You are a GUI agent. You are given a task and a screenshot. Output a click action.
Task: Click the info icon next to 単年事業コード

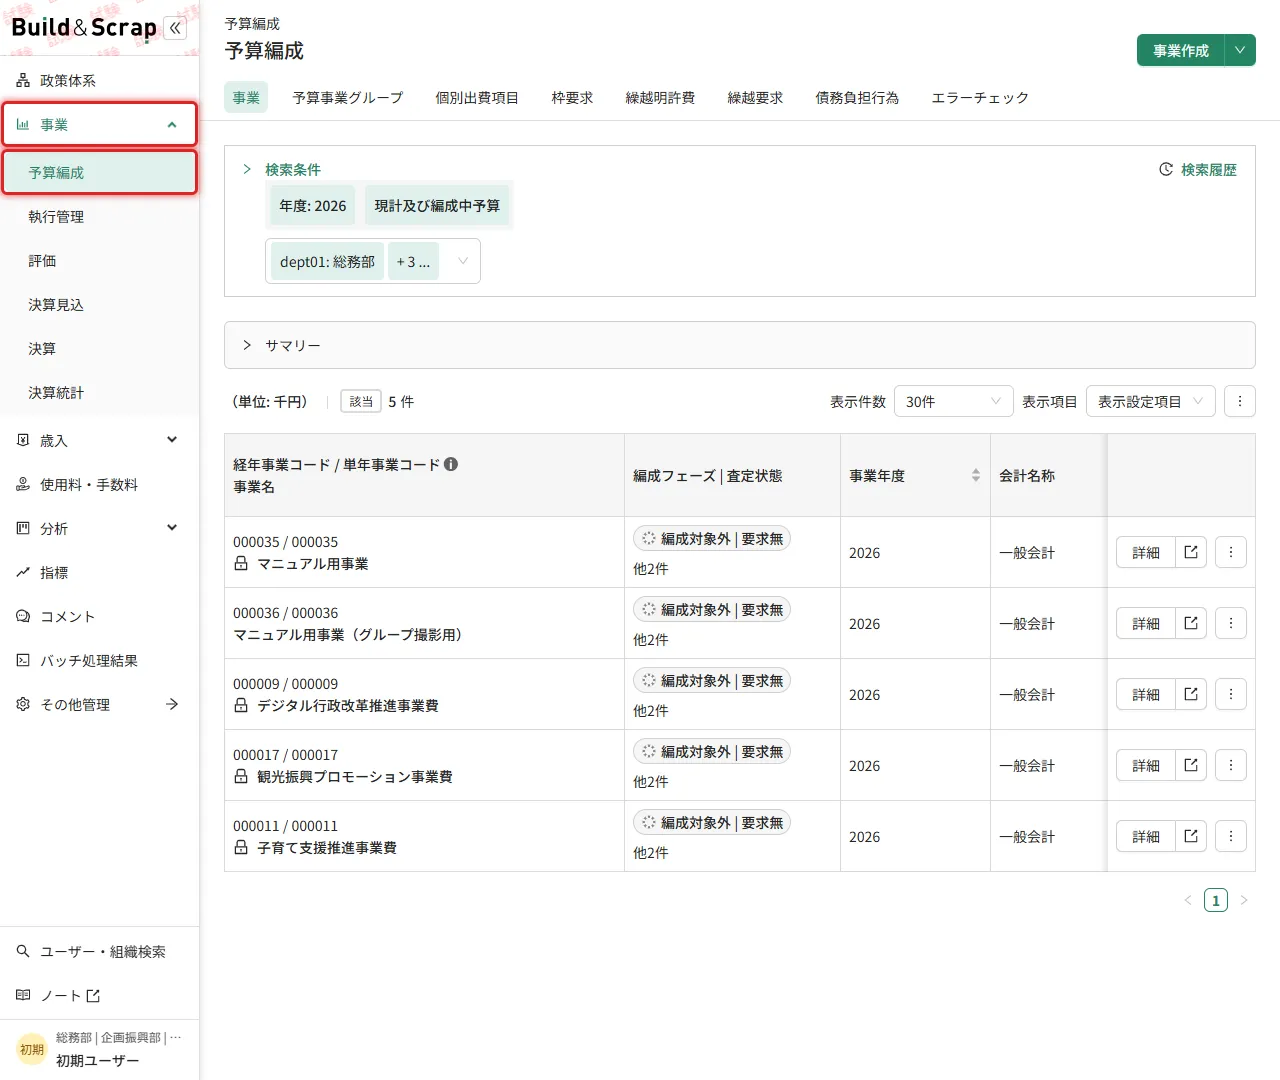click(x=451, y=464)
